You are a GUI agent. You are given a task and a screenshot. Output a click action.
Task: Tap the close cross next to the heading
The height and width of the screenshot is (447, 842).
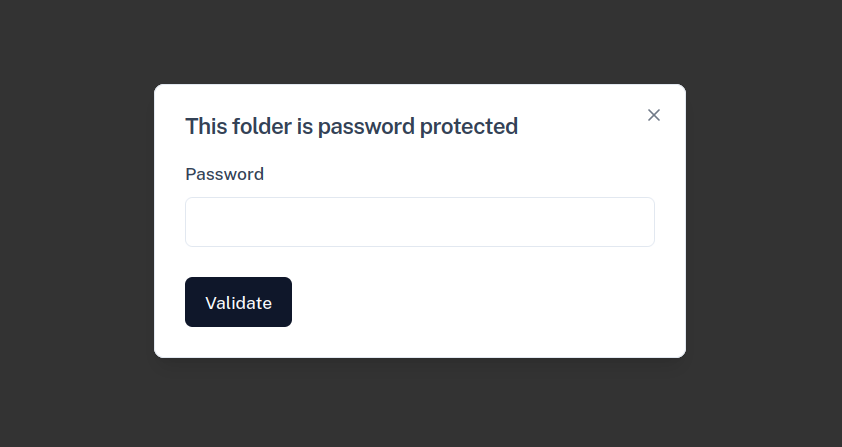(x=654, y=115)
